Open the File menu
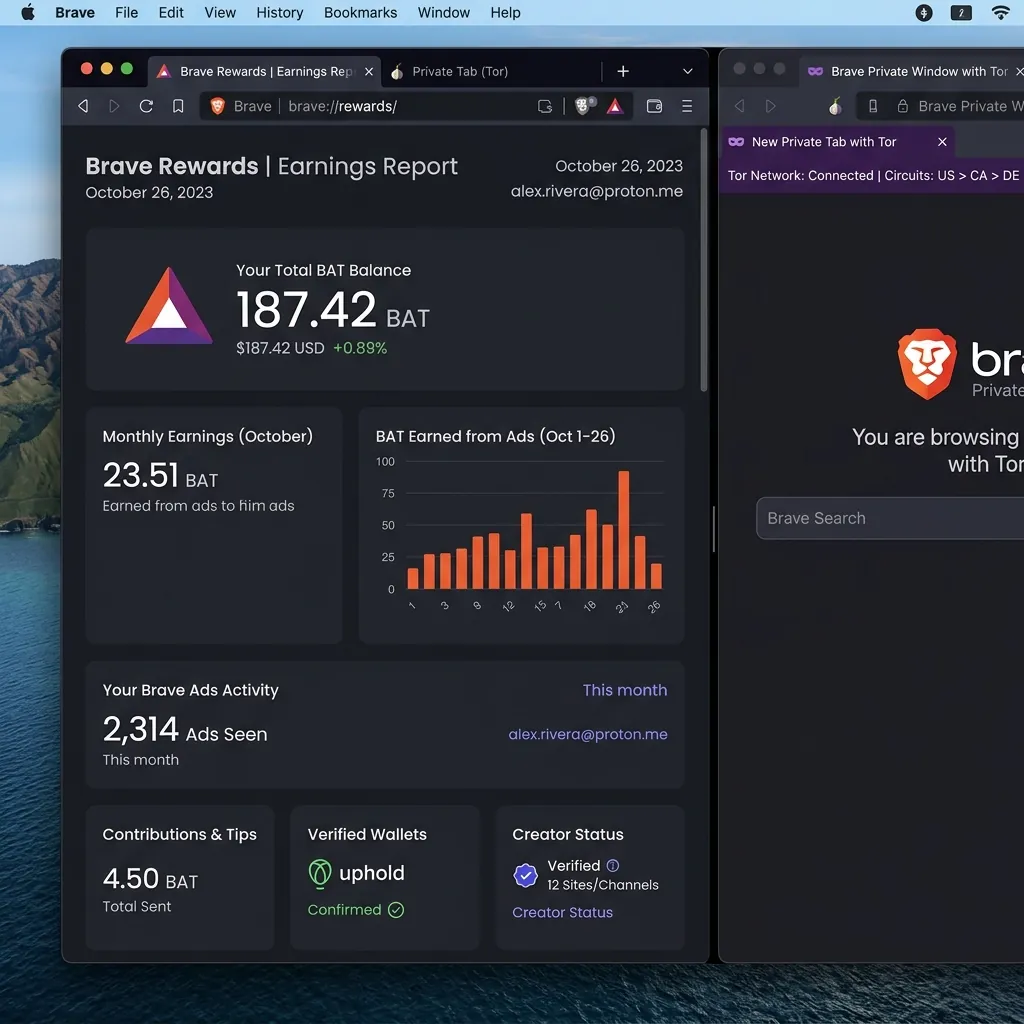The image size is (1024, 1024). pos(126,12)
